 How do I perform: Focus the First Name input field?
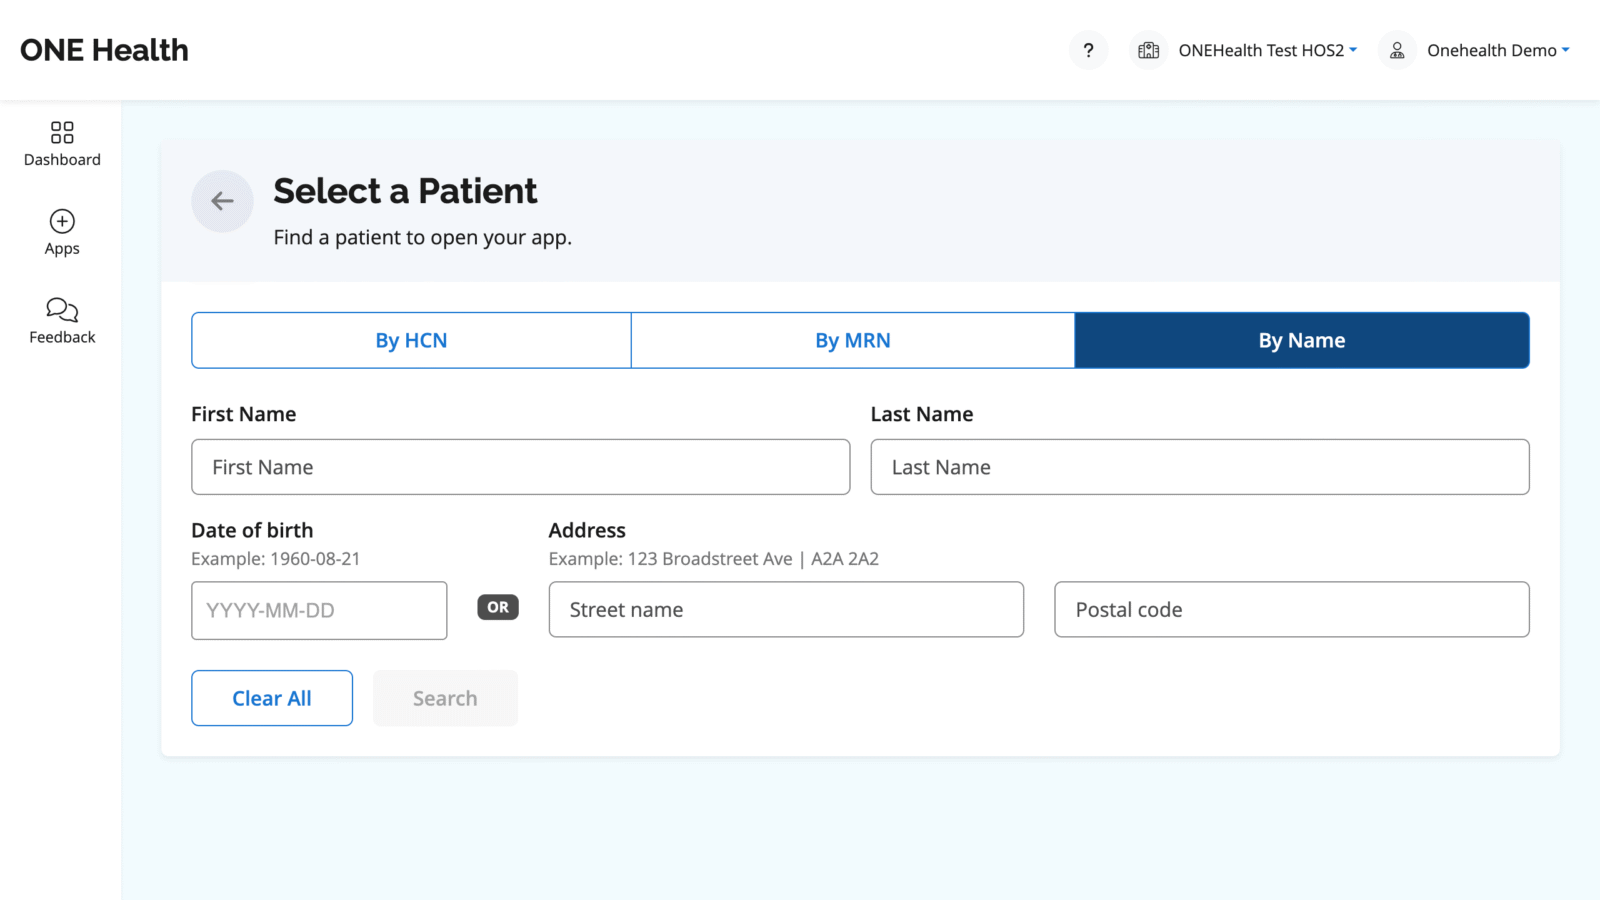[x=520, y=467]
